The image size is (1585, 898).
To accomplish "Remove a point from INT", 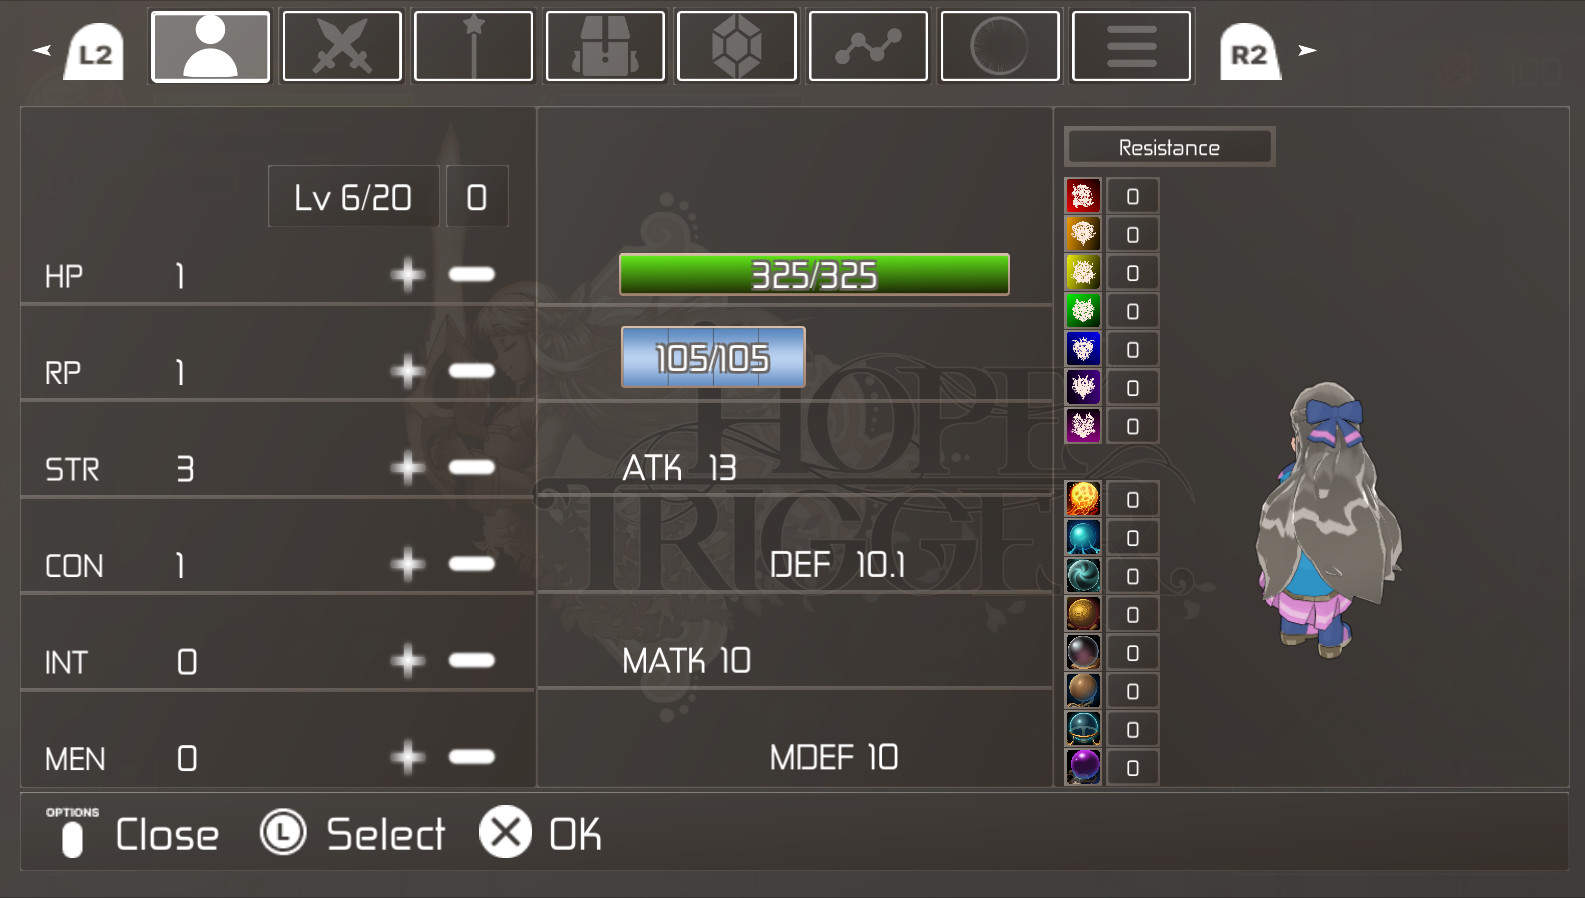I will pos(472,660).
